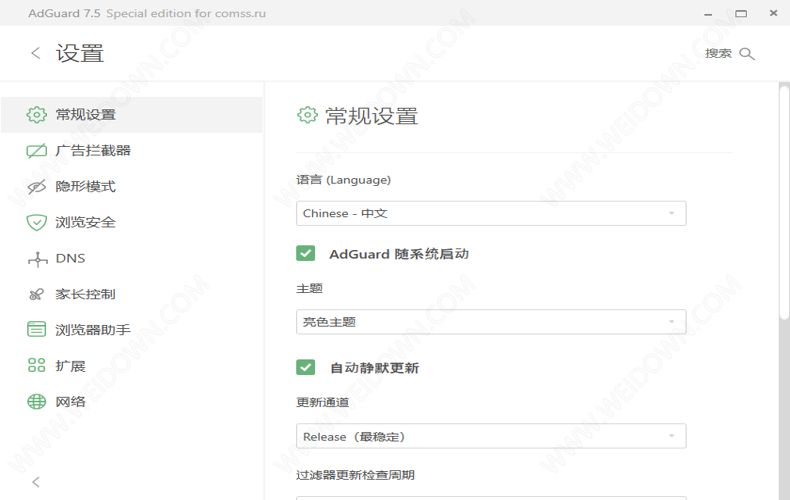Click the 扩展 four-squares icon
The image size is (790, 500).
[36, 365]
